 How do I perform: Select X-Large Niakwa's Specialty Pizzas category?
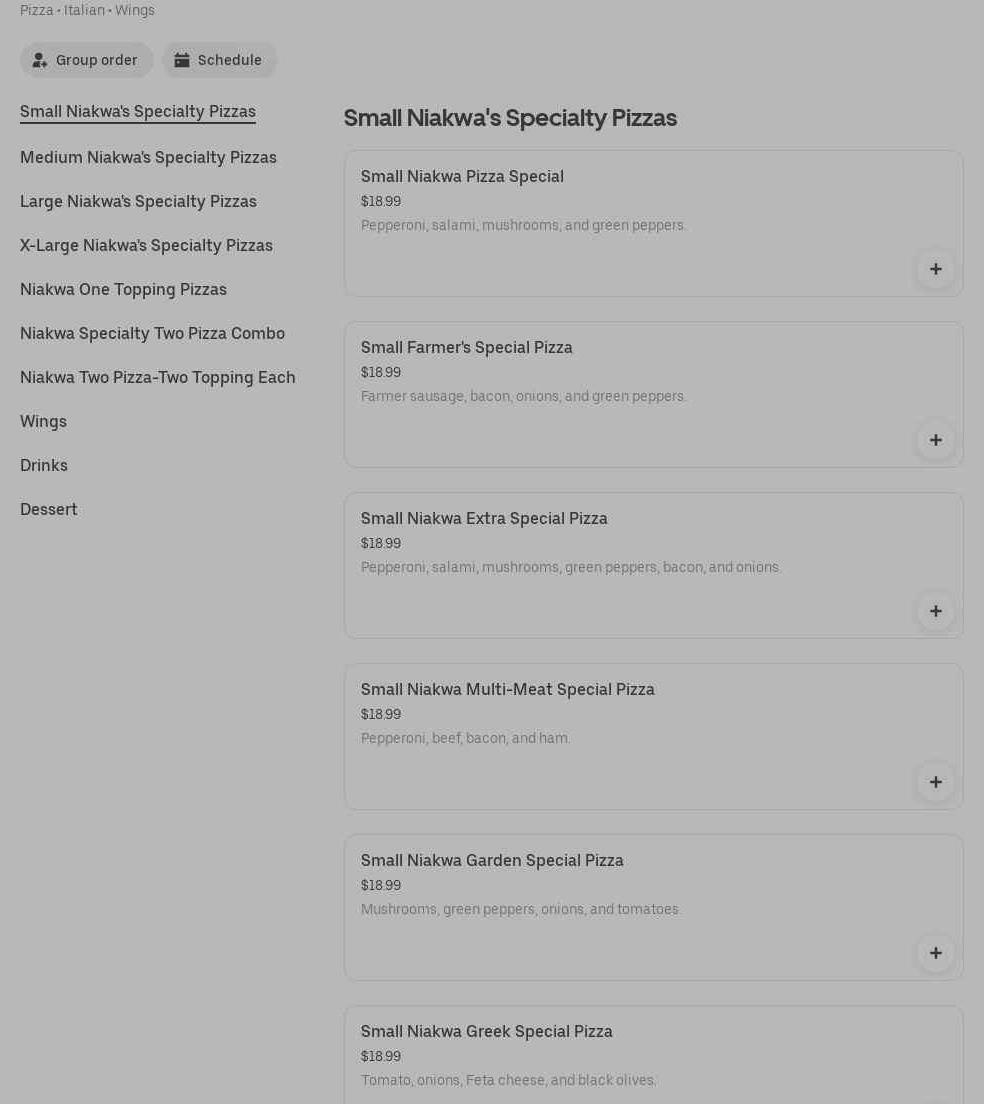click(146, 245)
